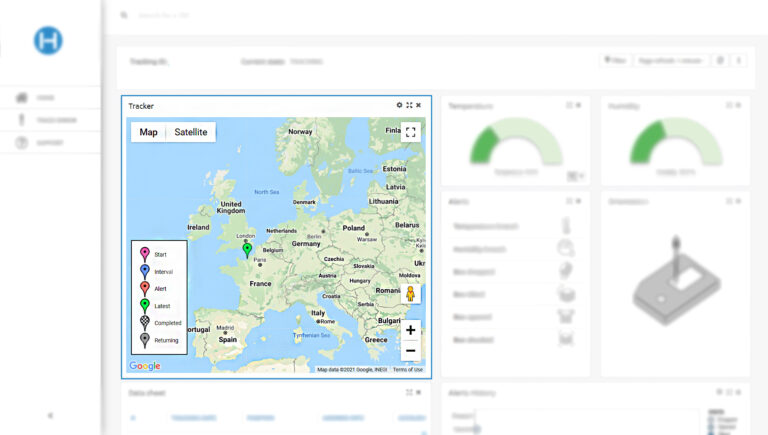Toggle fullscreen map view button

[410, 132]
